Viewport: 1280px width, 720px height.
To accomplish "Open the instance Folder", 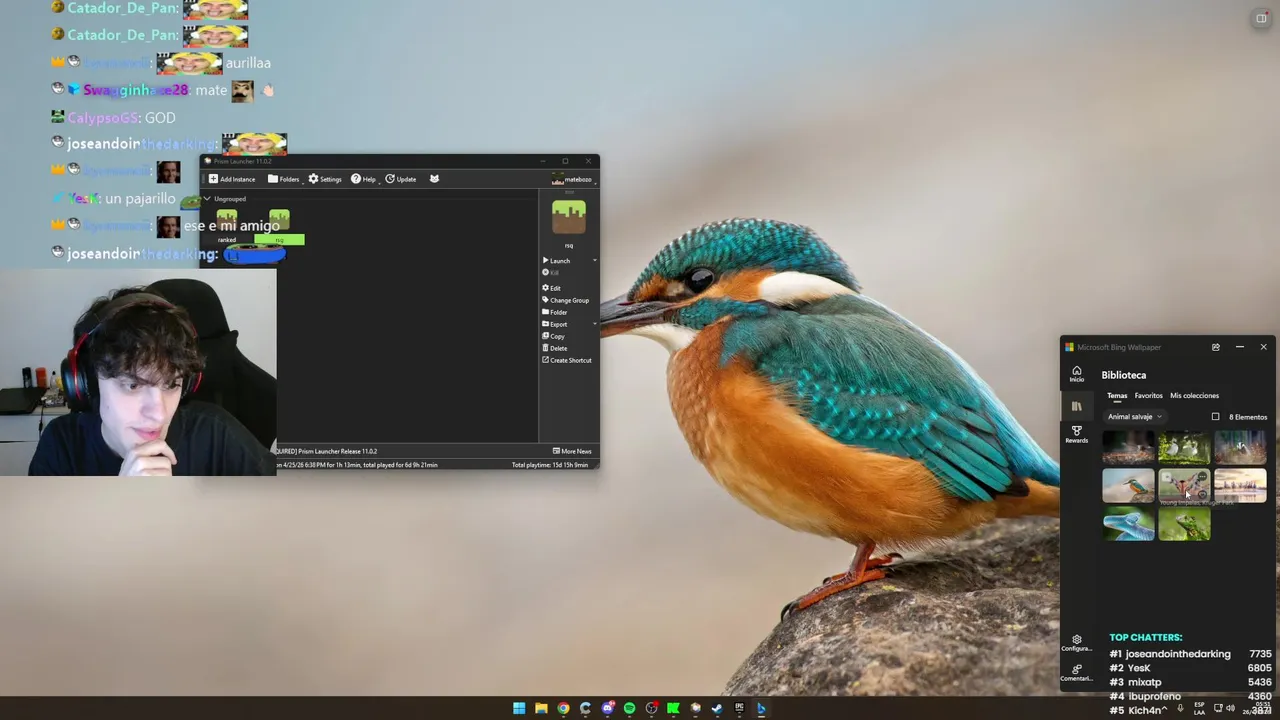I will coord(554,312).
